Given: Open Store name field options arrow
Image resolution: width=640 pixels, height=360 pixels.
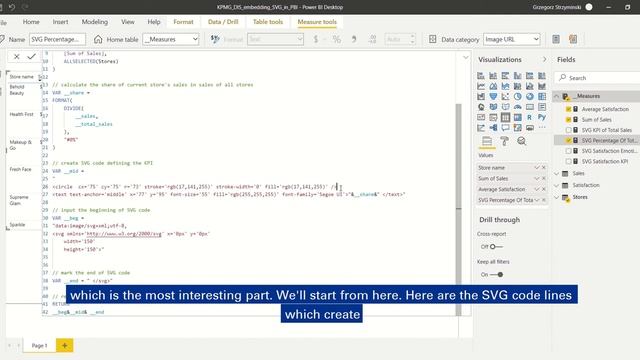Looking at the screenshot, I should 537,168.
